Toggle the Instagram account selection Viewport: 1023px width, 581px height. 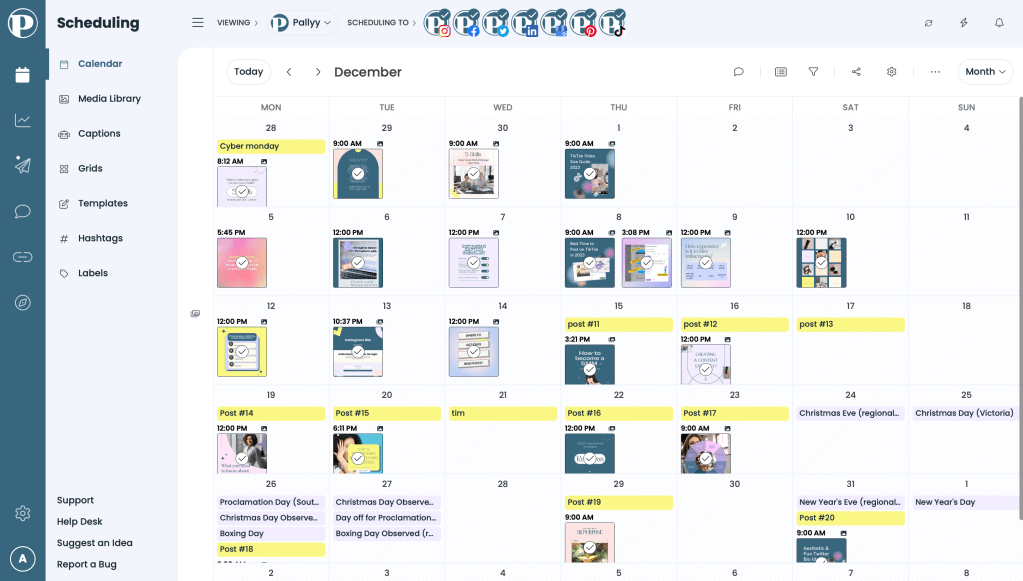click(x=438, y=23)
